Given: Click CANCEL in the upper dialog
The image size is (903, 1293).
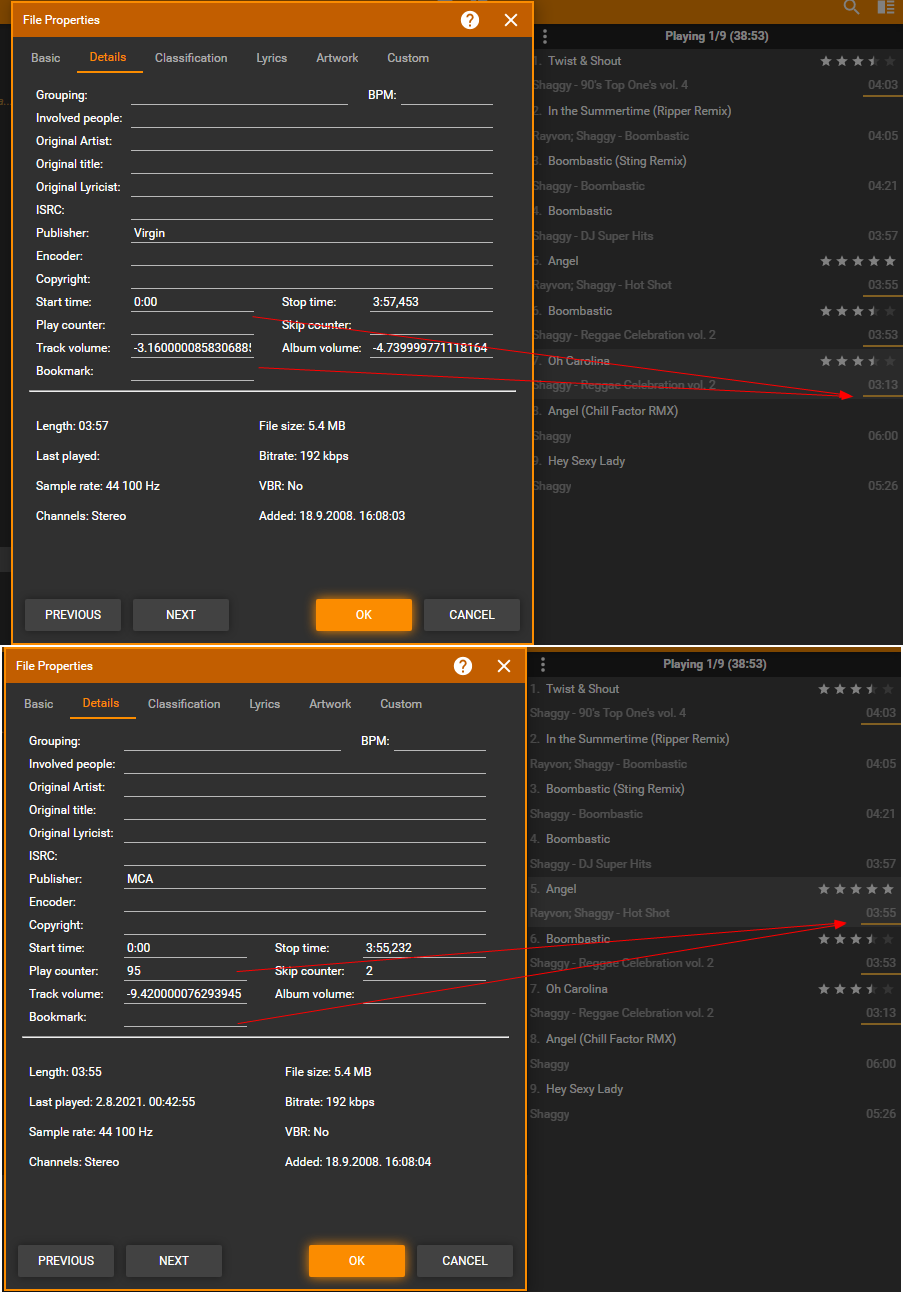Looking at the screenshot, I should [x=472, y=615].
